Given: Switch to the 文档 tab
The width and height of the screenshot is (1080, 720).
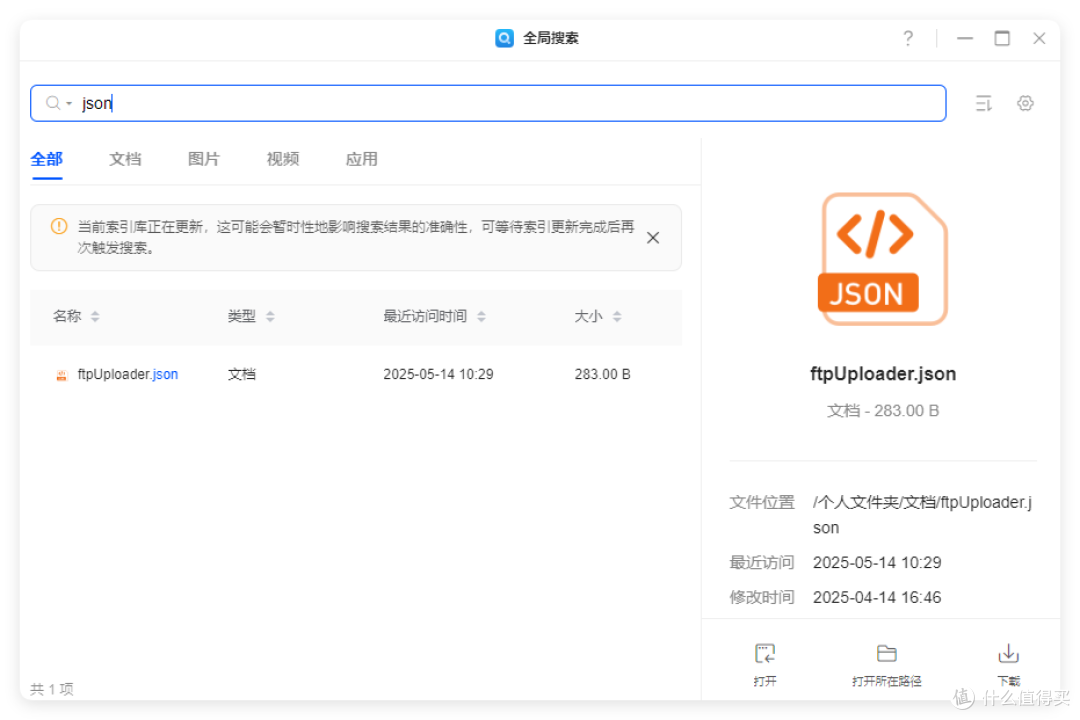Looking at the screenshot, I should pos(125,160).
